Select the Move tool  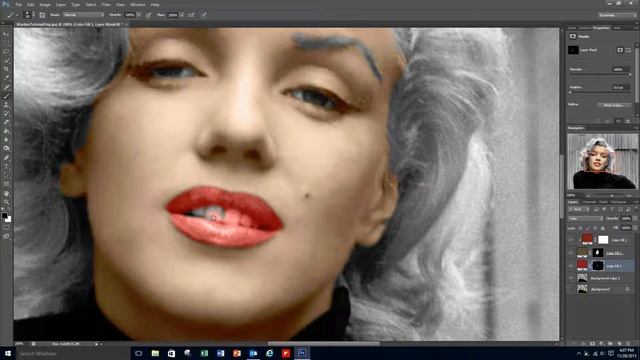tap(6, 34)
